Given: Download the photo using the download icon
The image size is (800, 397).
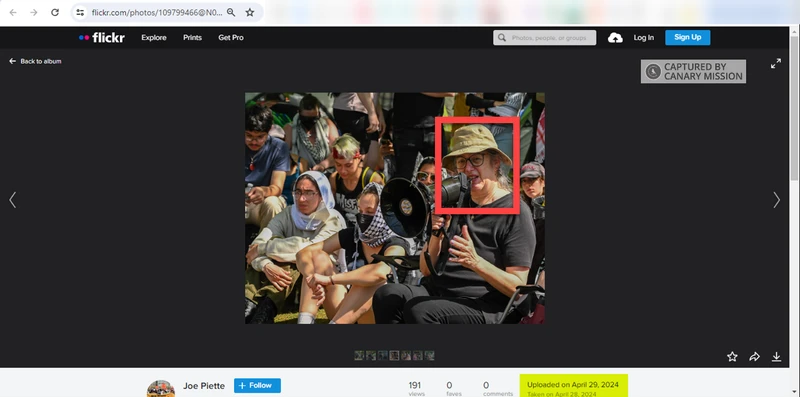Looking at the screenshot, I should [777, 357].
